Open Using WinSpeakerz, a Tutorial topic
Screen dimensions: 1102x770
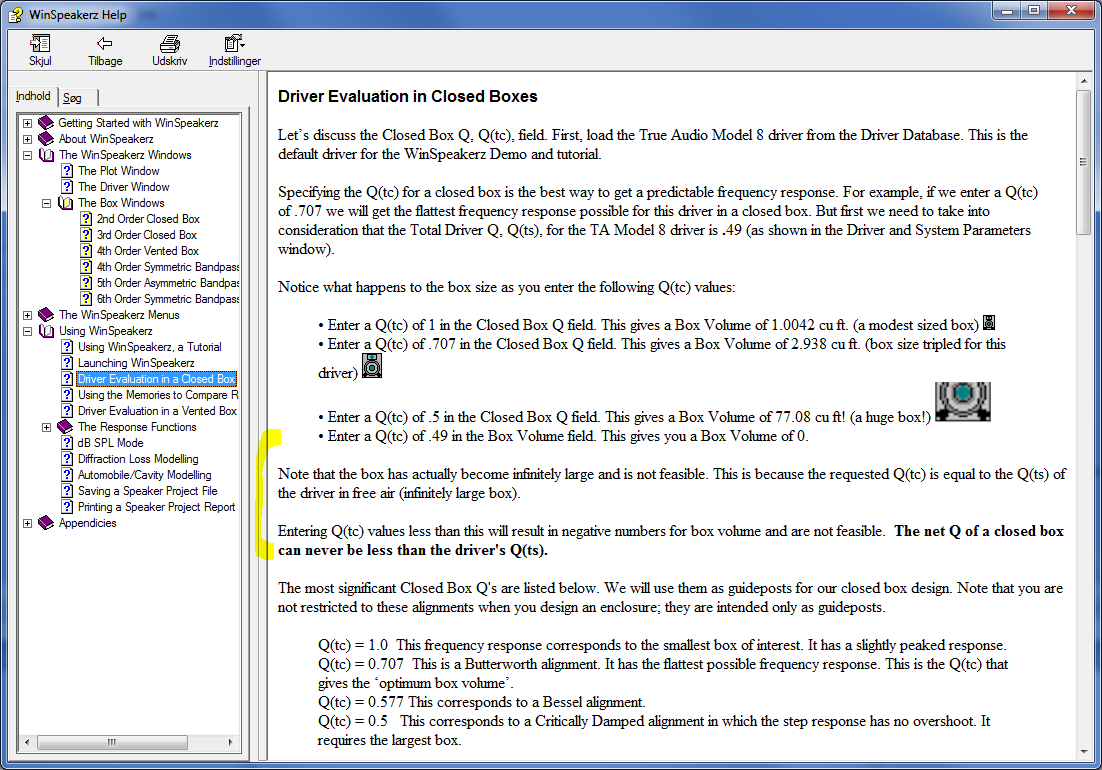(x=150, y=347)
